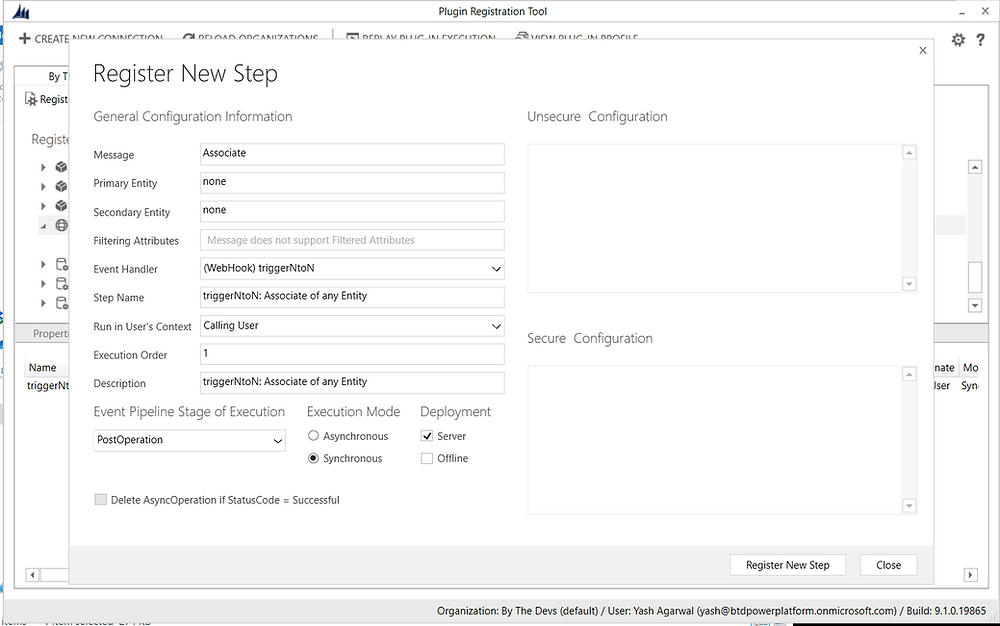
Task: Open the PostOperation pipeline stage dropdown
Action: coord(277,440)
